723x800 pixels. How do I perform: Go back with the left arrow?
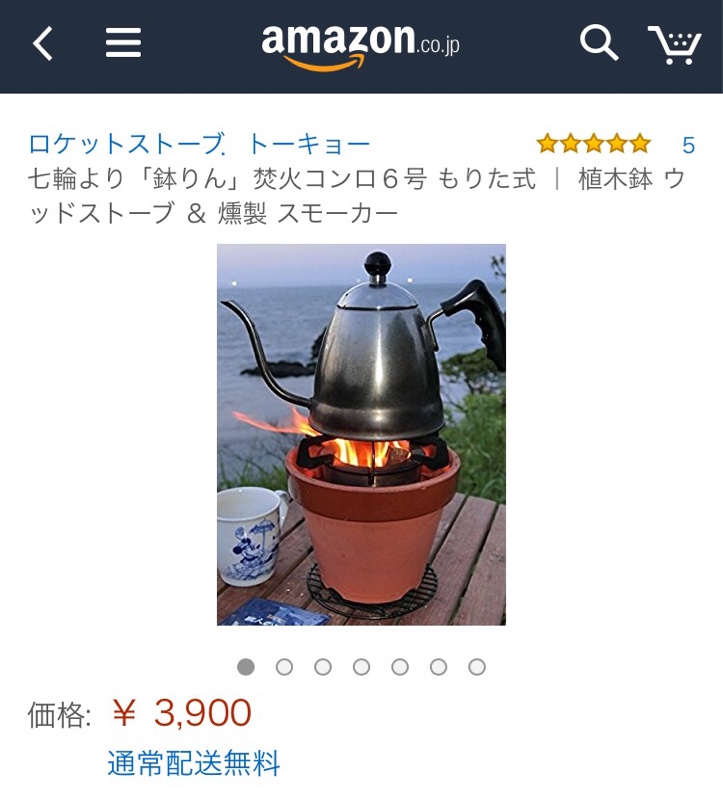[x=43, y=44]
